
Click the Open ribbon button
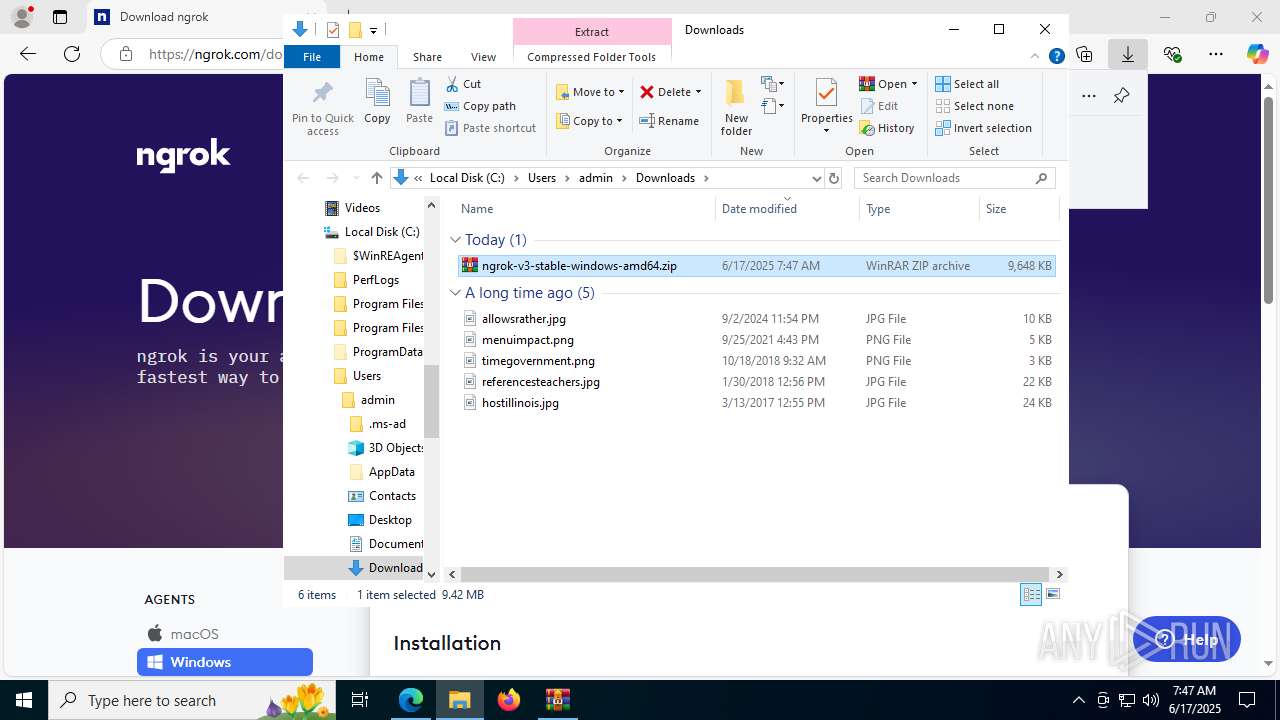coord(888,84)
